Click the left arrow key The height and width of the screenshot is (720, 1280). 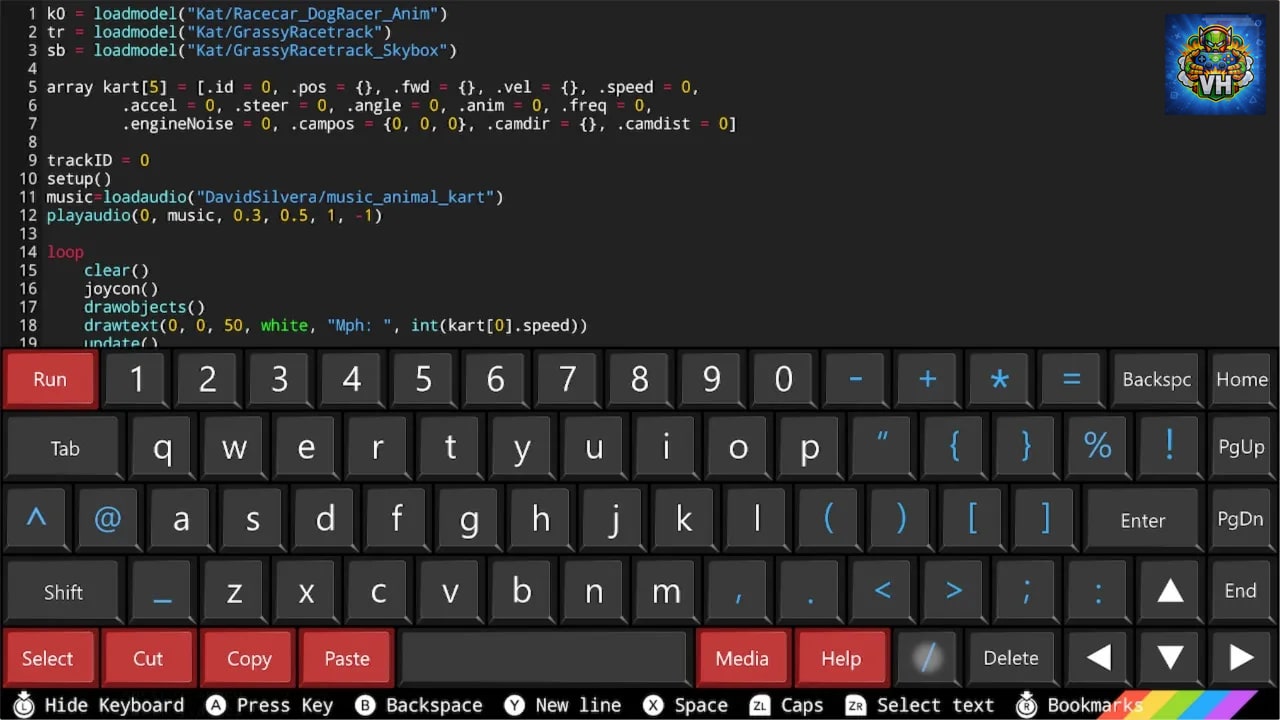click(x=1098, y=657)
